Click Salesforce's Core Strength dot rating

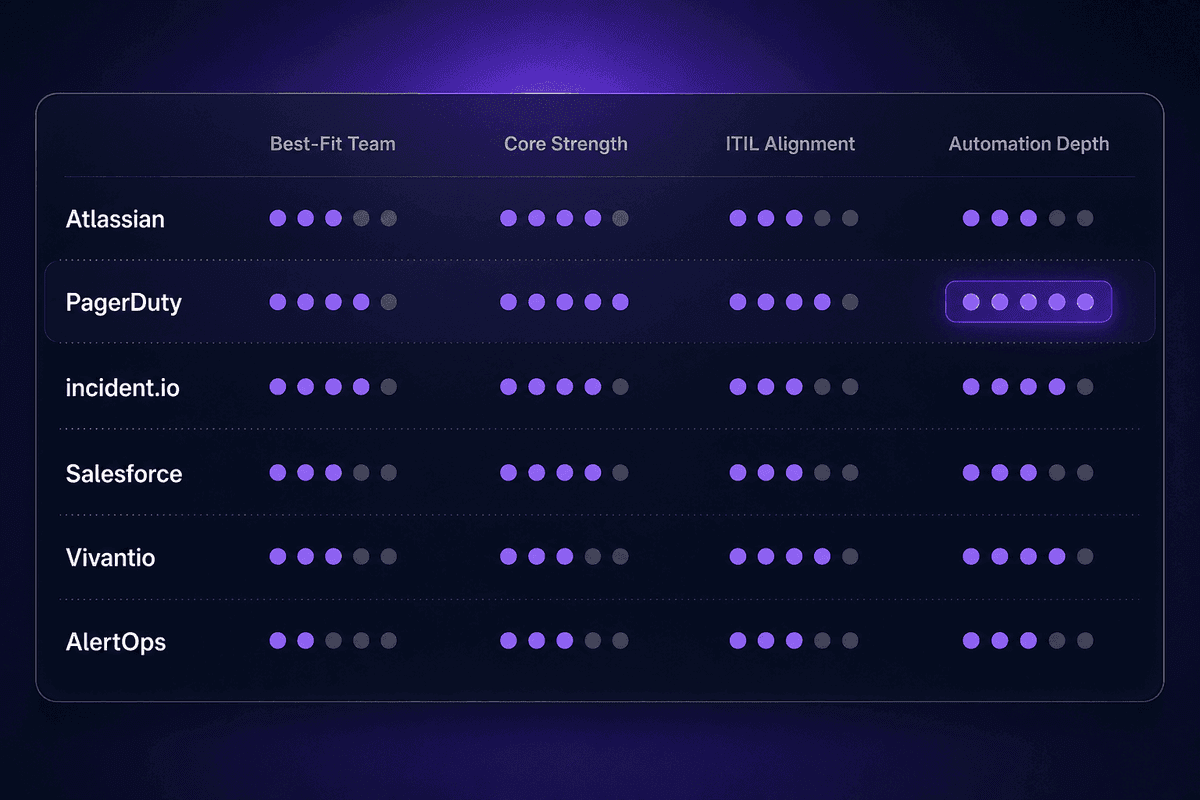click(564, 473)
